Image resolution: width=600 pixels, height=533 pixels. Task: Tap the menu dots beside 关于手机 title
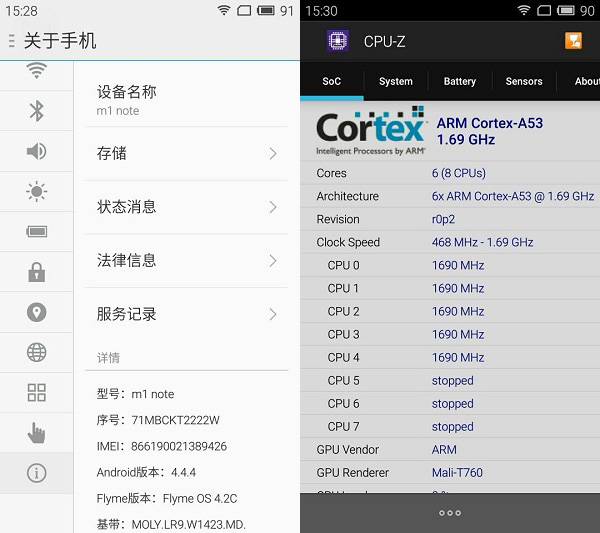(11, 41)
